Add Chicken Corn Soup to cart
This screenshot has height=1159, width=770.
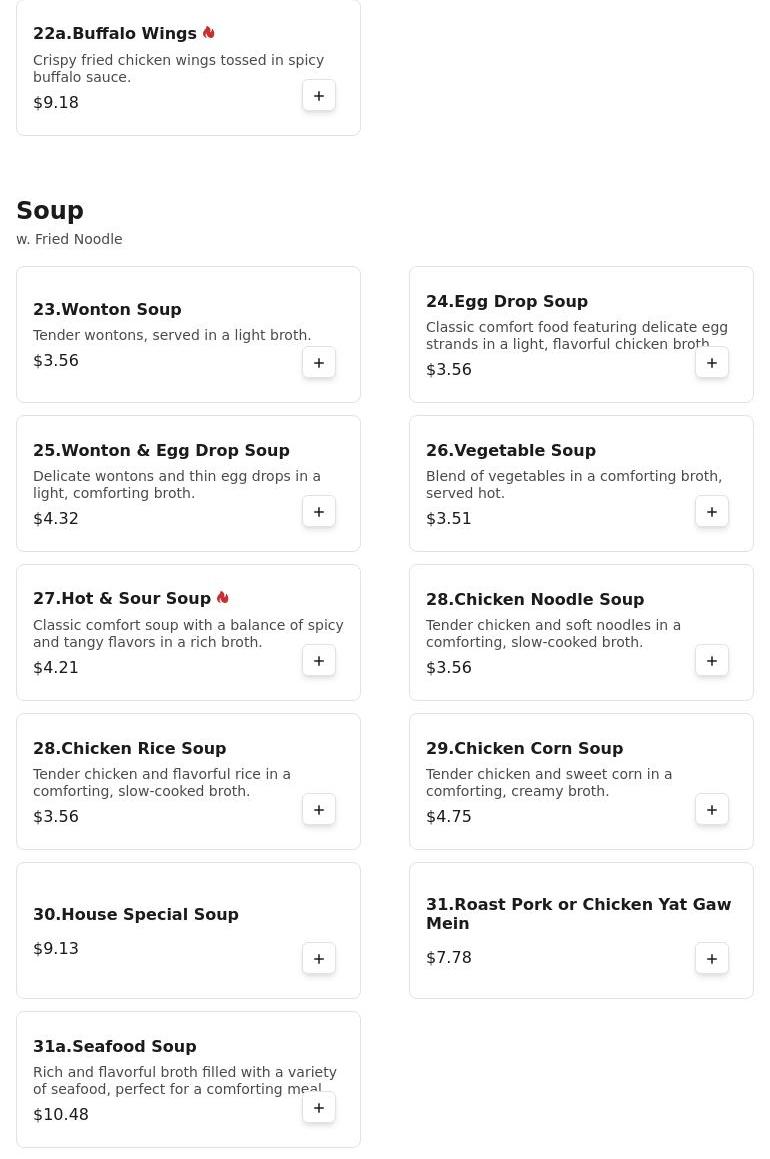[712, 810]
